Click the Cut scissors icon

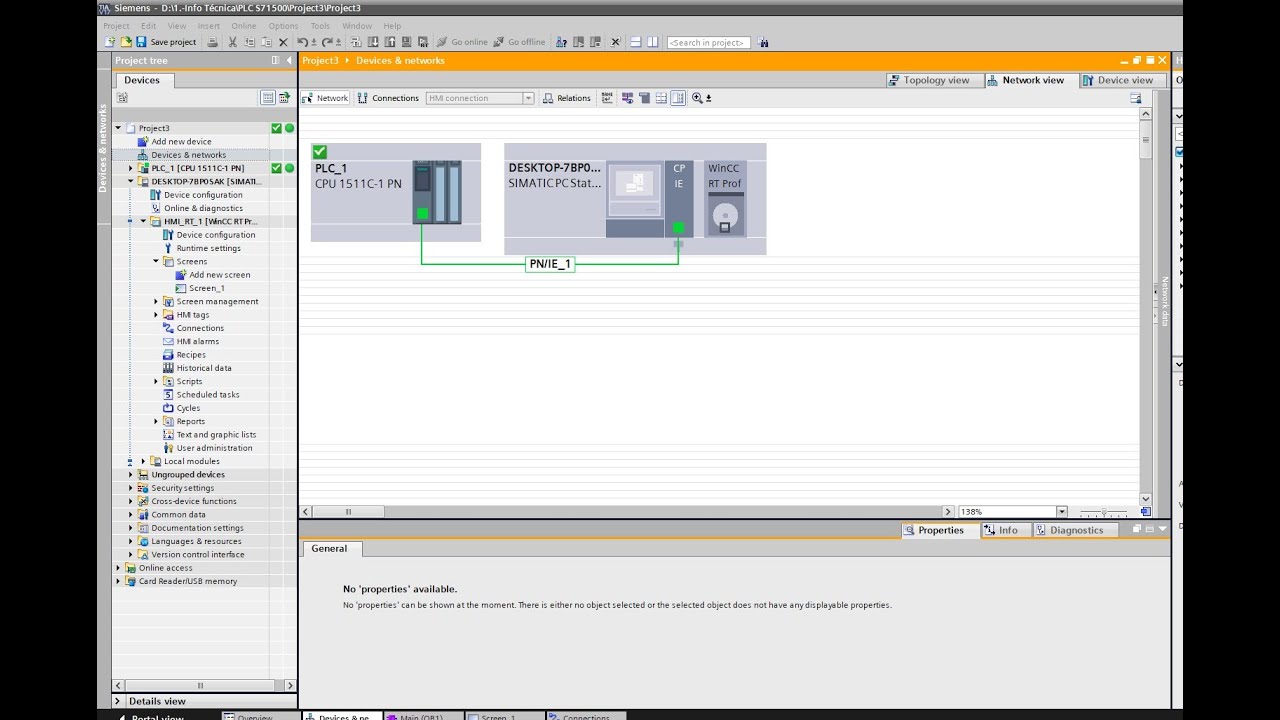coord(232,42)
